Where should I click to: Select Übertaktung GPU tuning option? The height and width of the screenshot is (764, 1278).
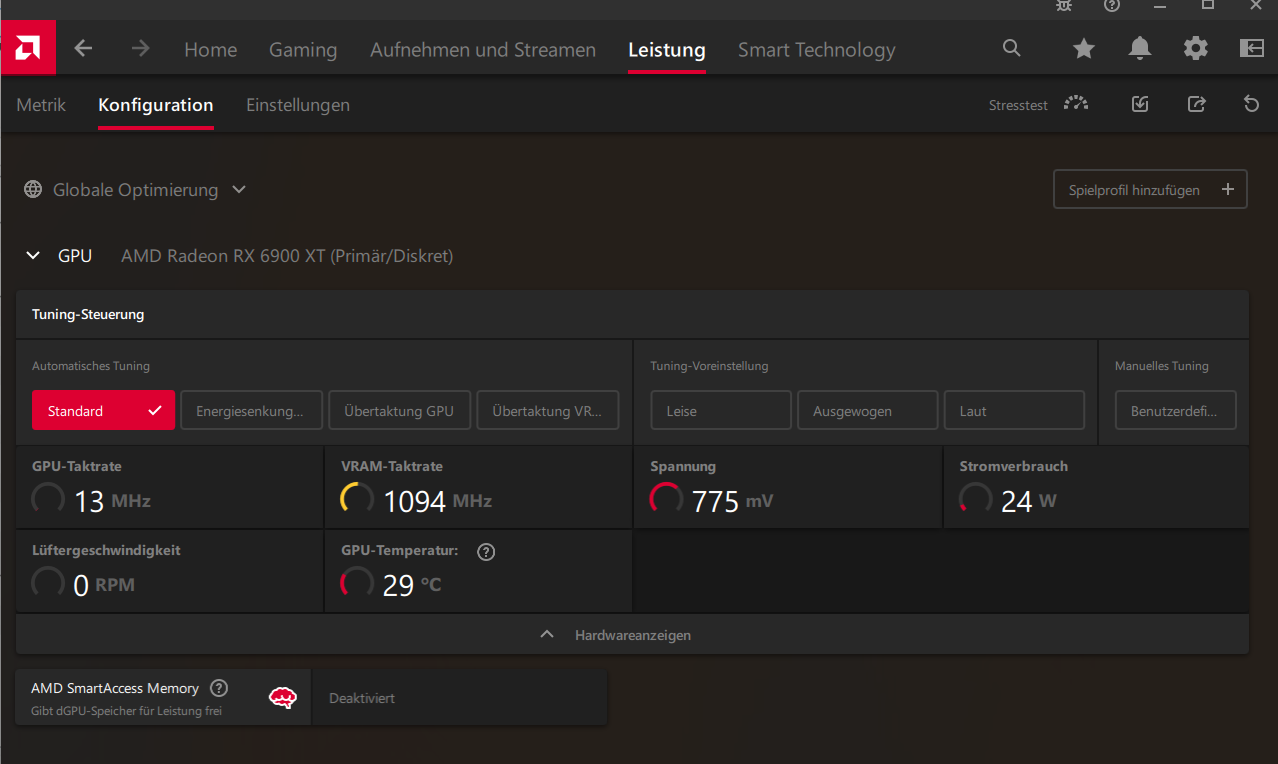399,410
